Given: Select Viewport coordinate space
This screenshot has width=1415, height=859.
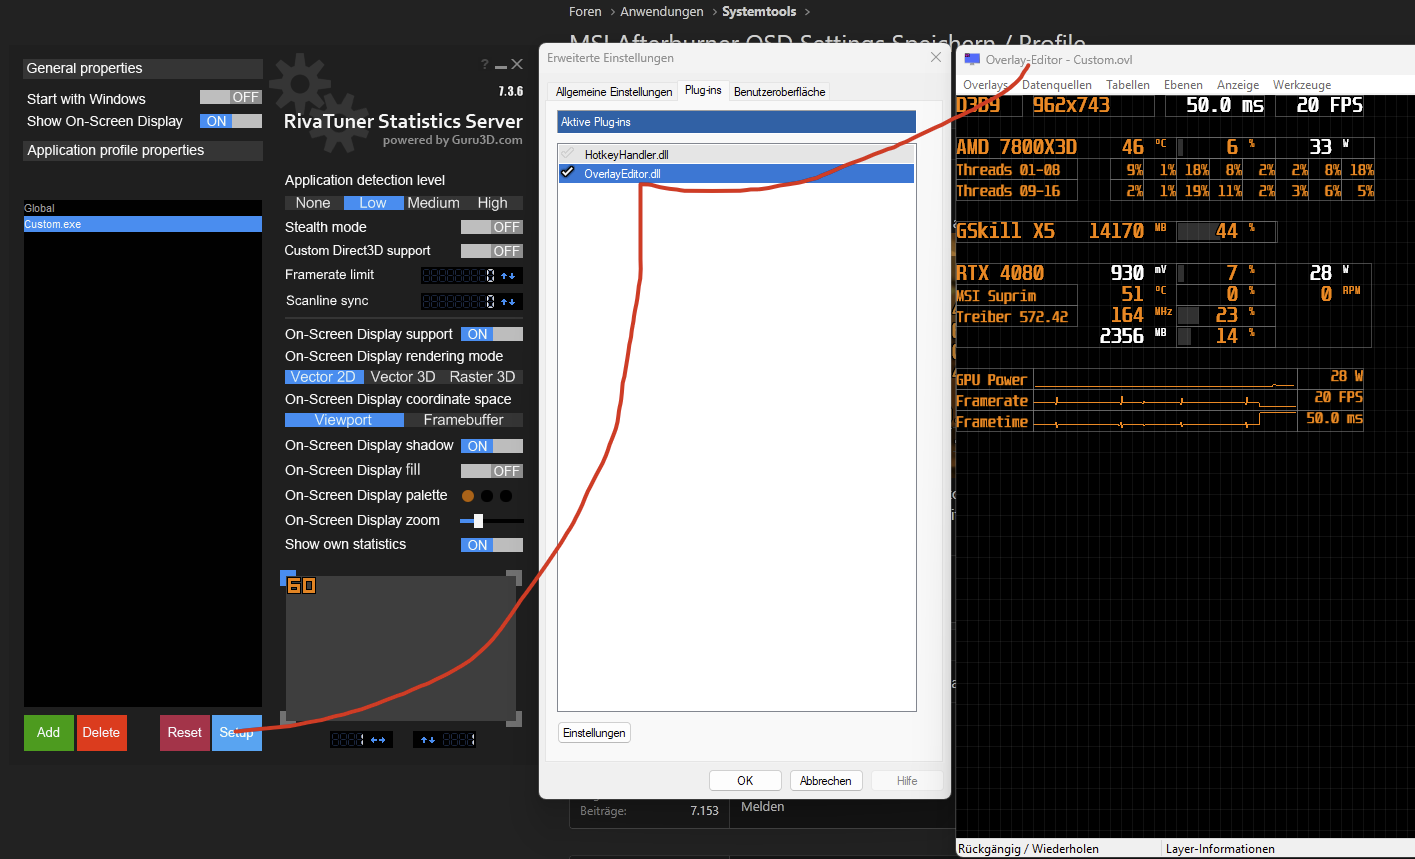Looking at the screenshot, I should point(343,420).
